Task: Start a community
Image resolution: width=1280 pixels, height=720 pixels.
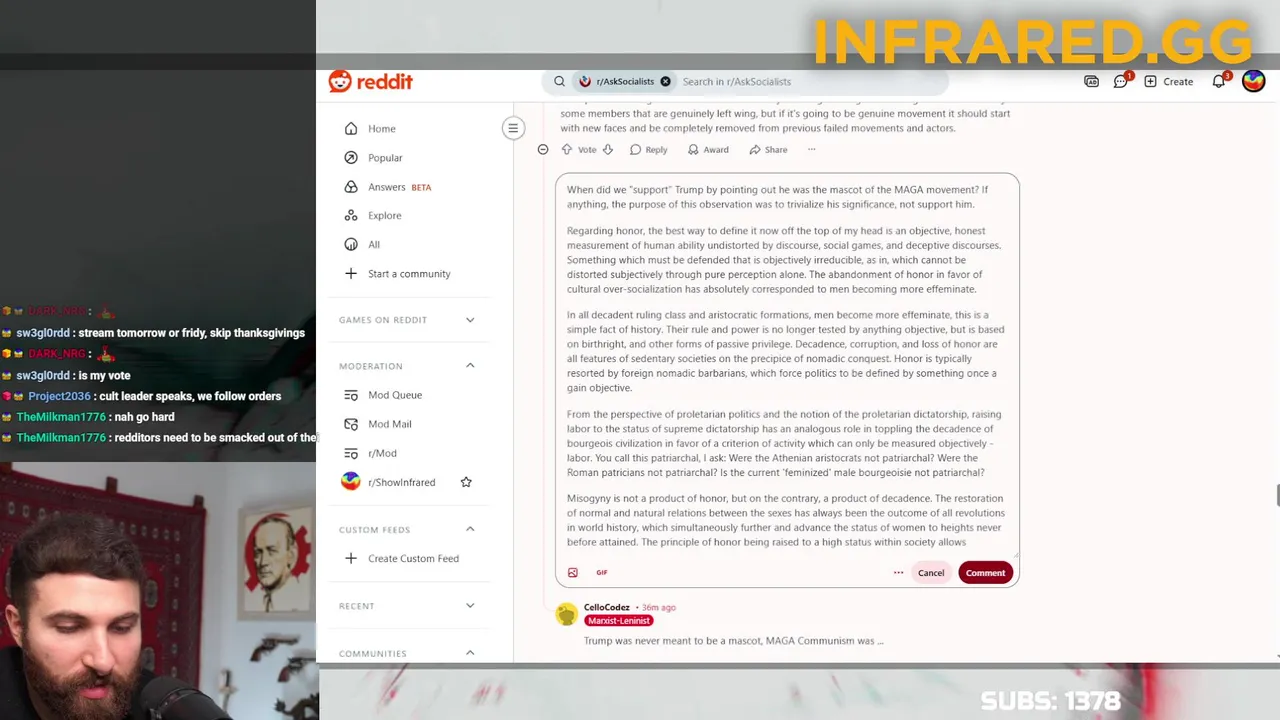Action: pos(408,274)
